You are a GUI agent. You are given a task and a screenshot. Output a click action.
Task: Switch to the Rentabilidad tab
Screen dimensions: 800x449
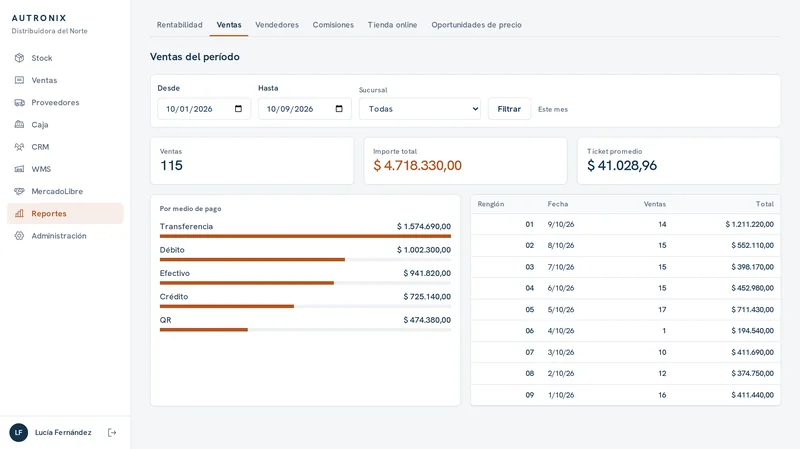[x=180, y=24]
